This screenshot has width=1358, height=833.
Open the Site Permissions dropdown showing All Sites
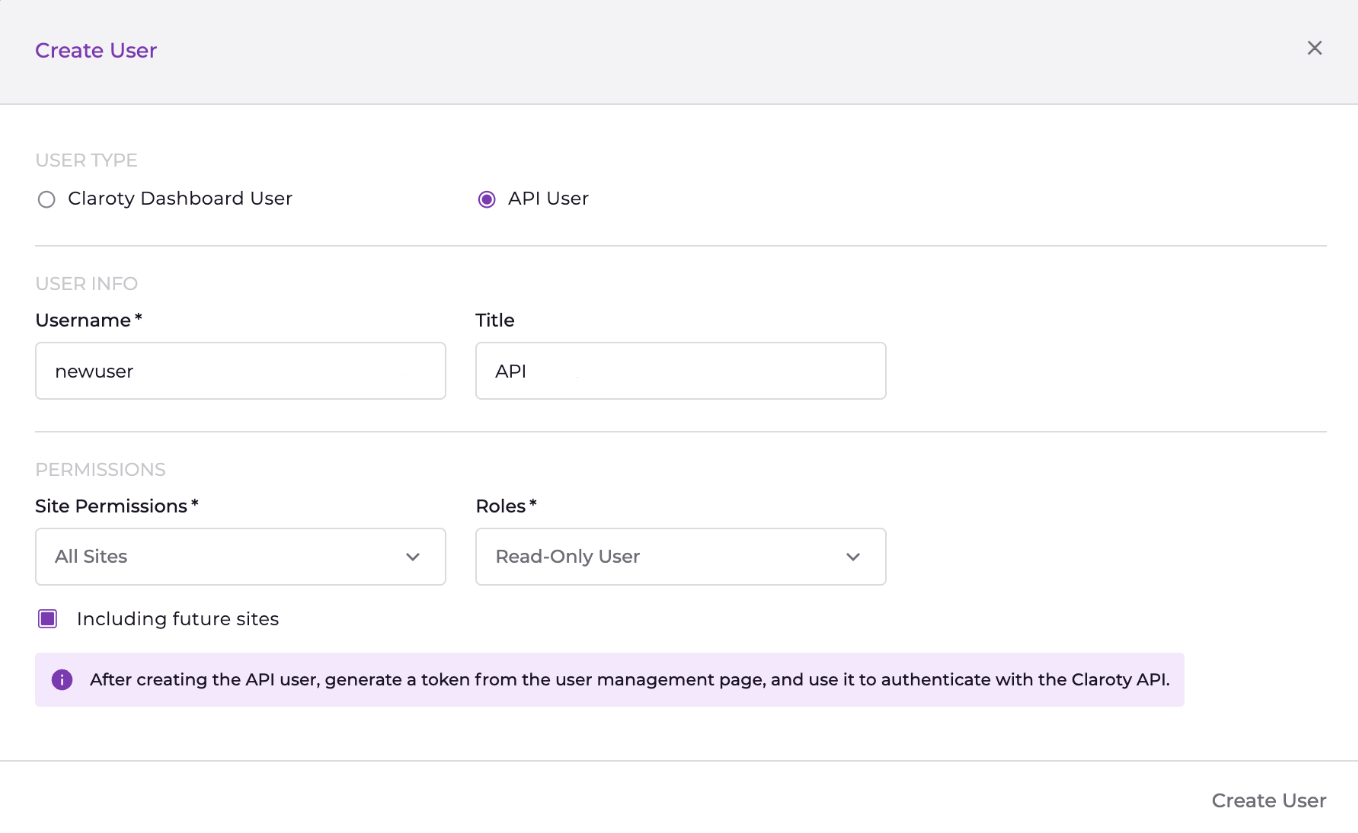pyautogui.click(x=240, y=557)
